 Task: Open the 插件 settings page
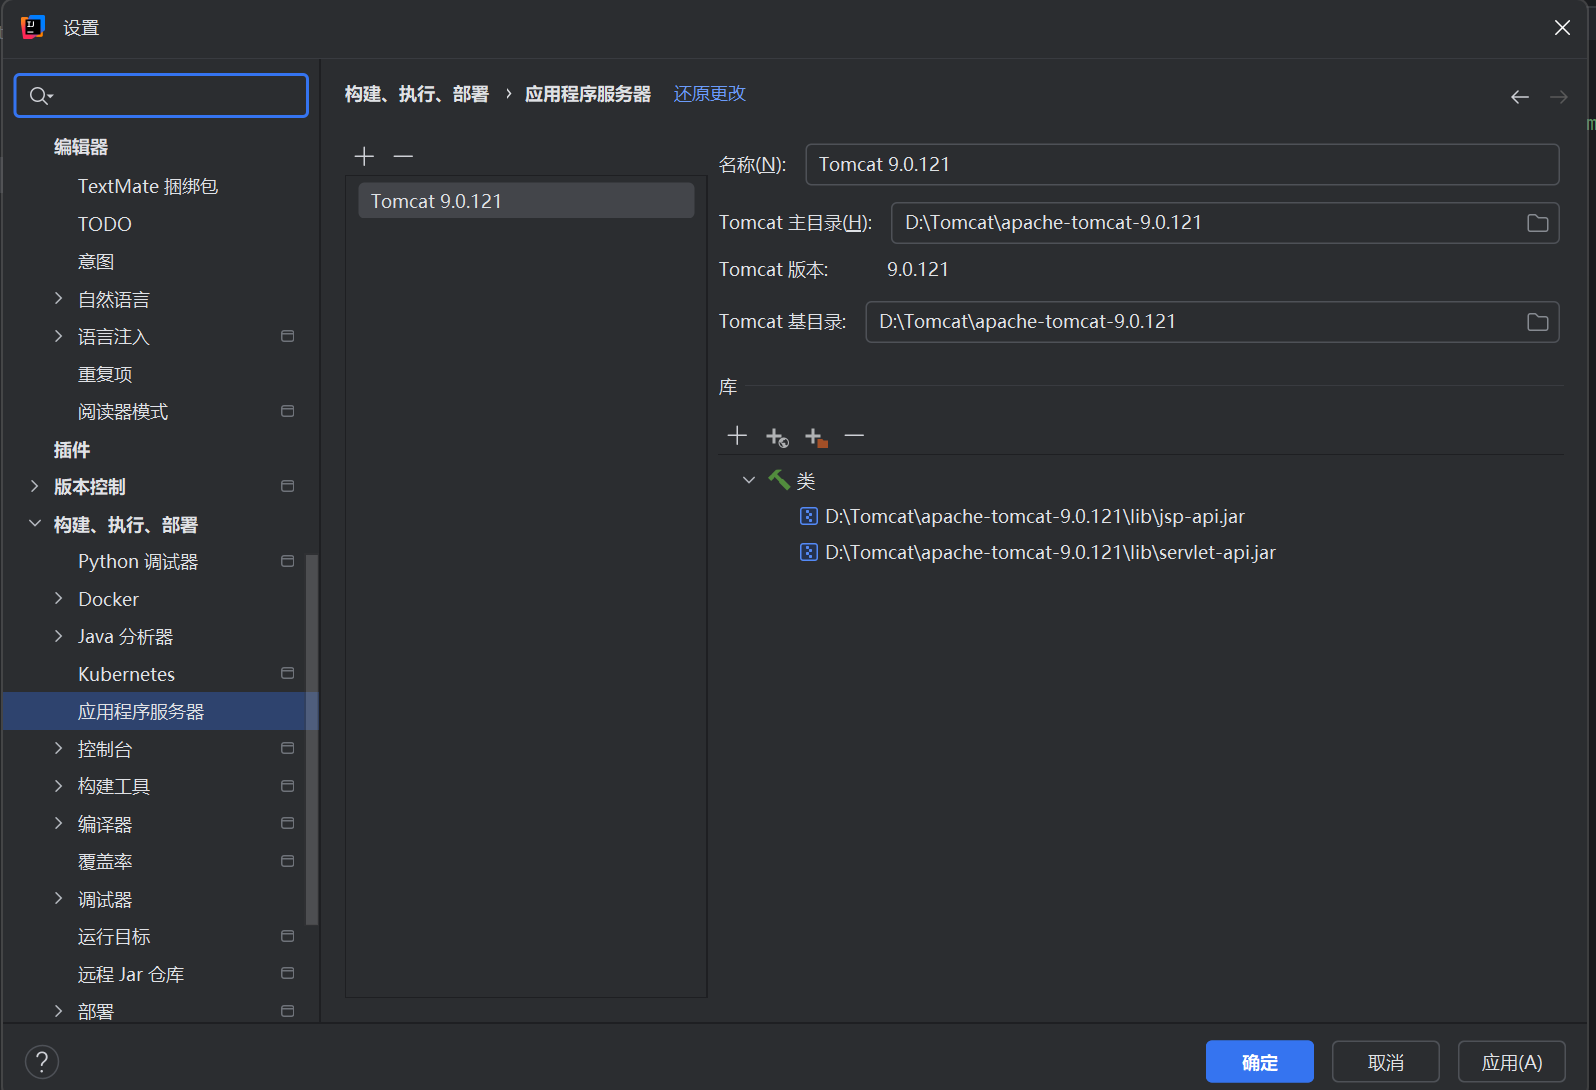click(72, 450)
